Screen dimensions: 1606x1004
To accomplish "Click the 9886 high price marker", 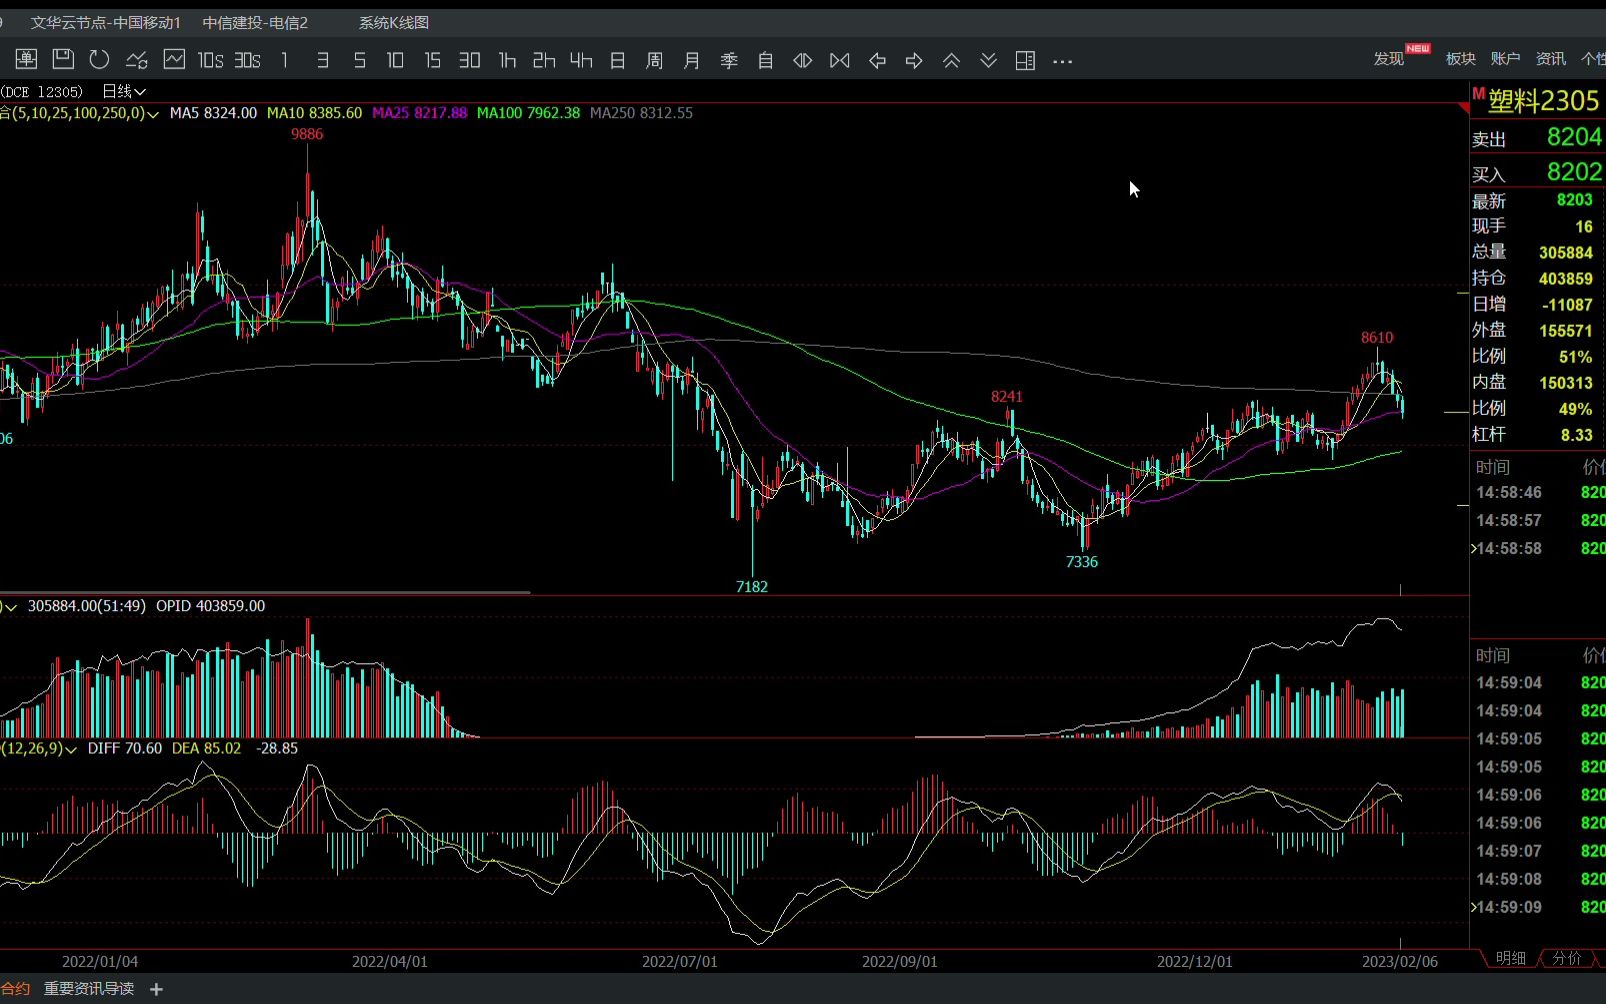I will coord(307,134).
